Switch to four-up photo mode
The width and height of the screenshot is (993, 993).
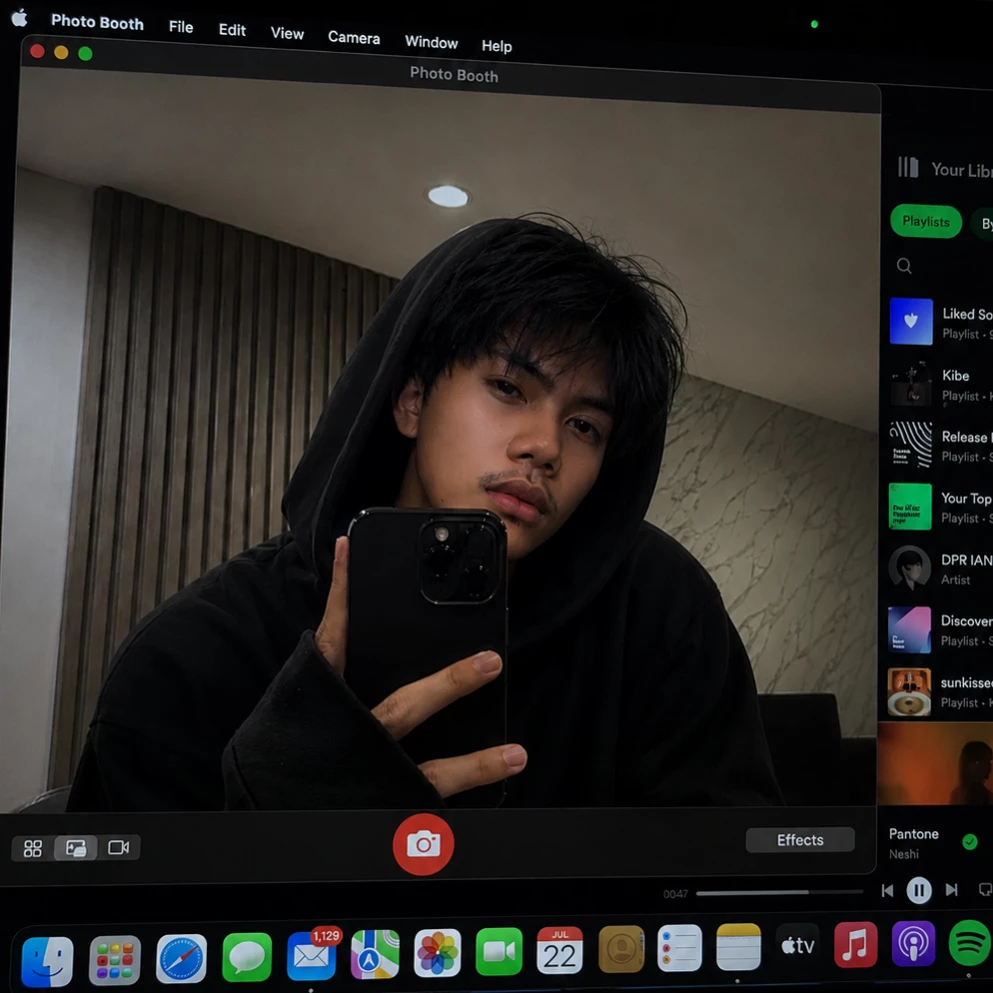[x=33, y=848]
